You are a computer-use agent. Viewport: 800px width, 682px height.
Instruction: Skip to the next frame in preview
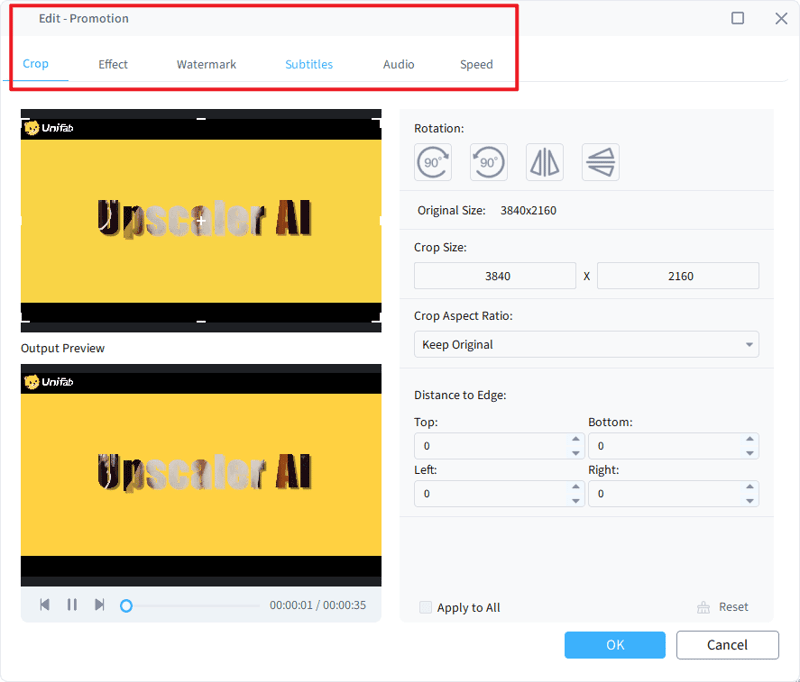(99, 604)
